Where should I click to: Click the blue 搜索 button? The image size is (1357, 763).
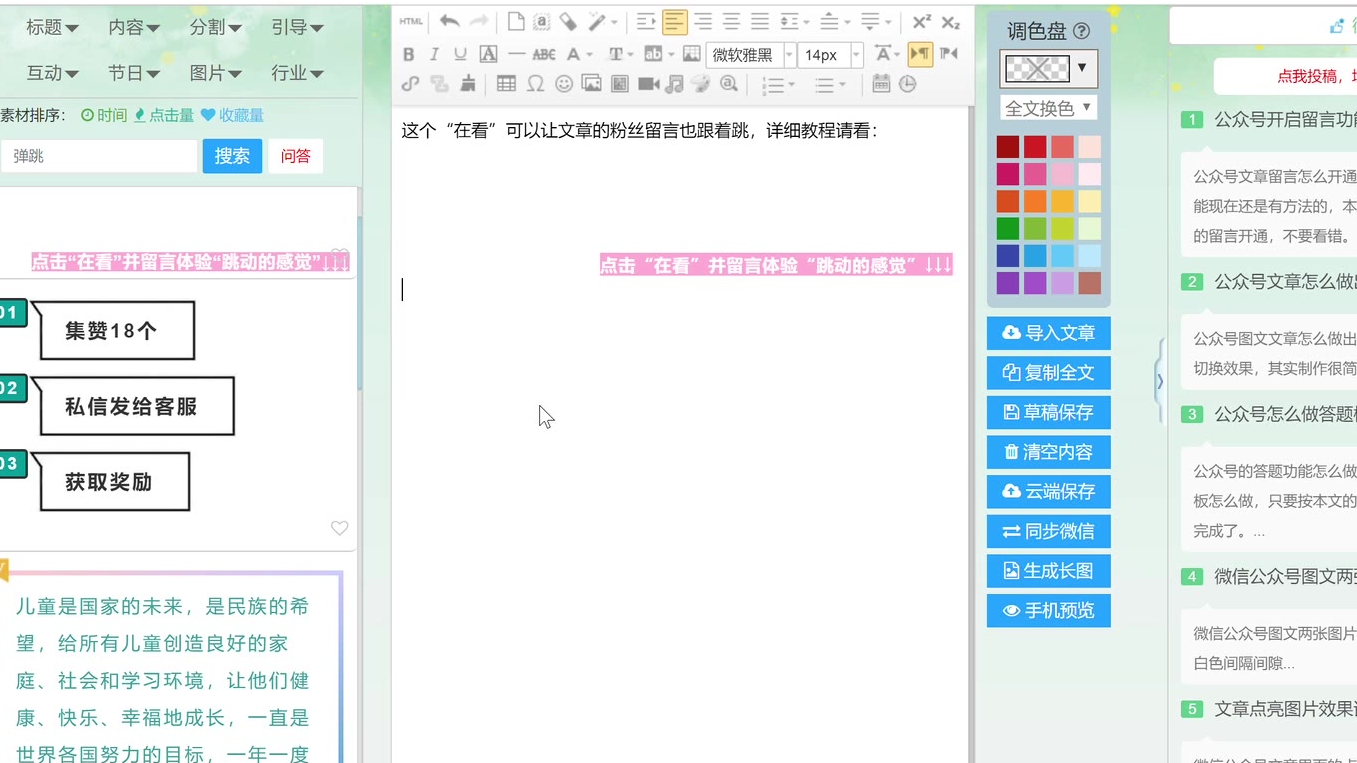[232, 156]
